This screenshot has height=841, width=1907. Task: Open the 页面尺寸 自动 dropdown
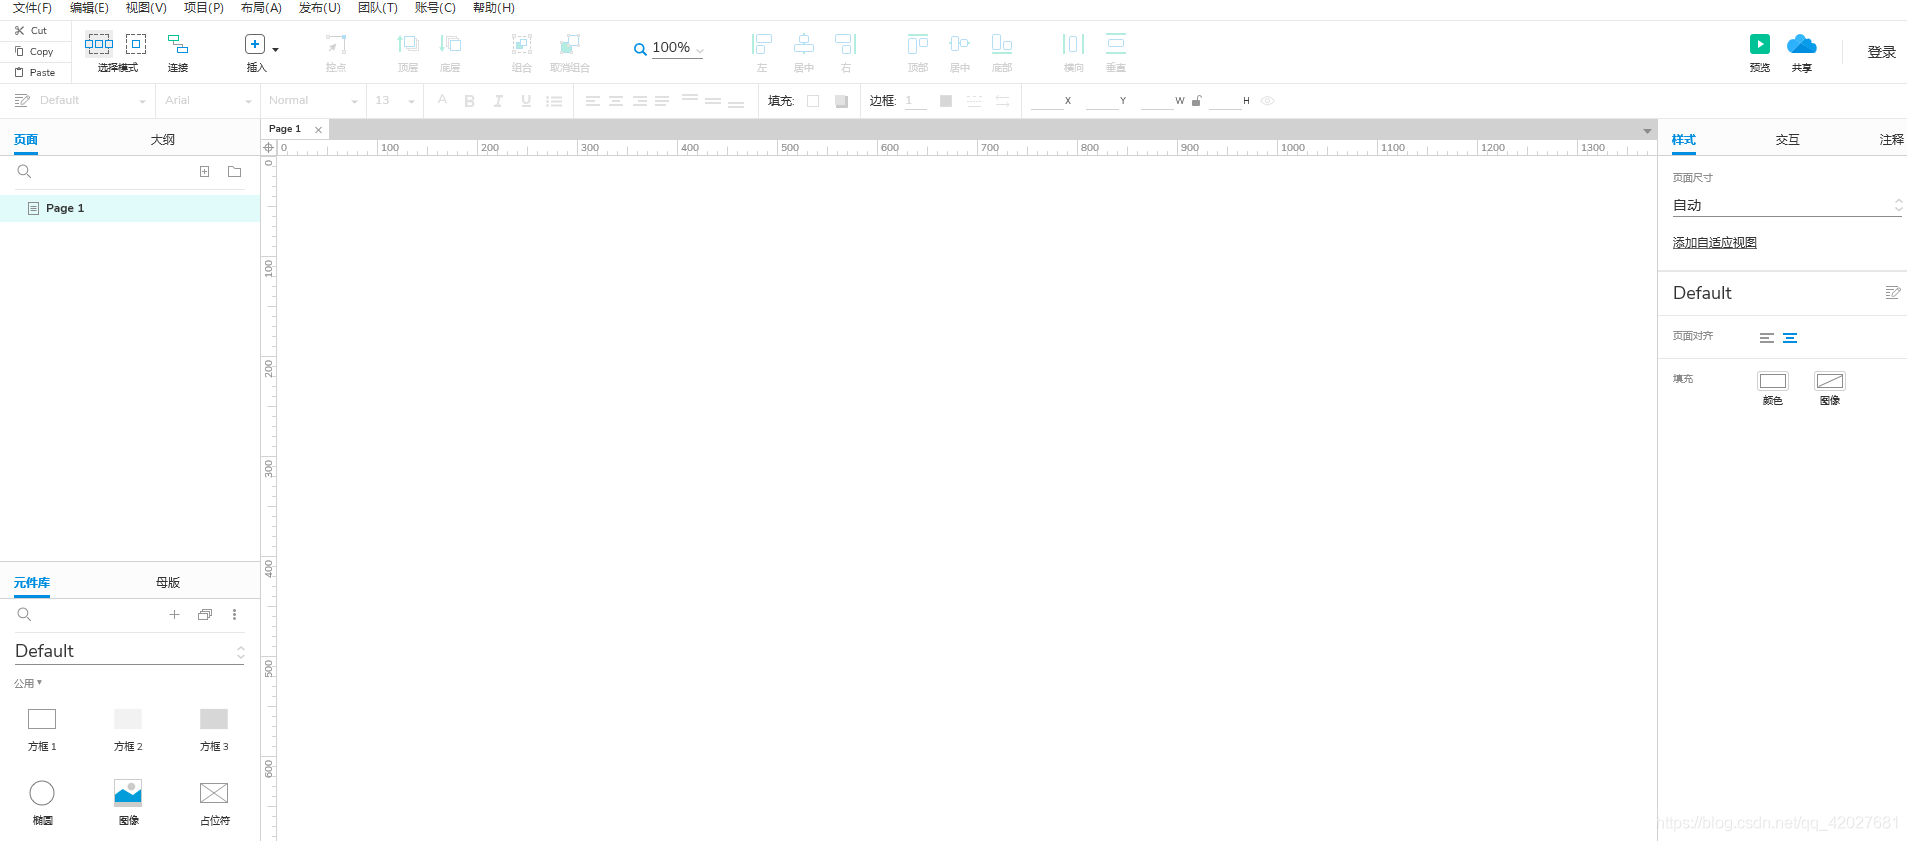[1787, 205]
